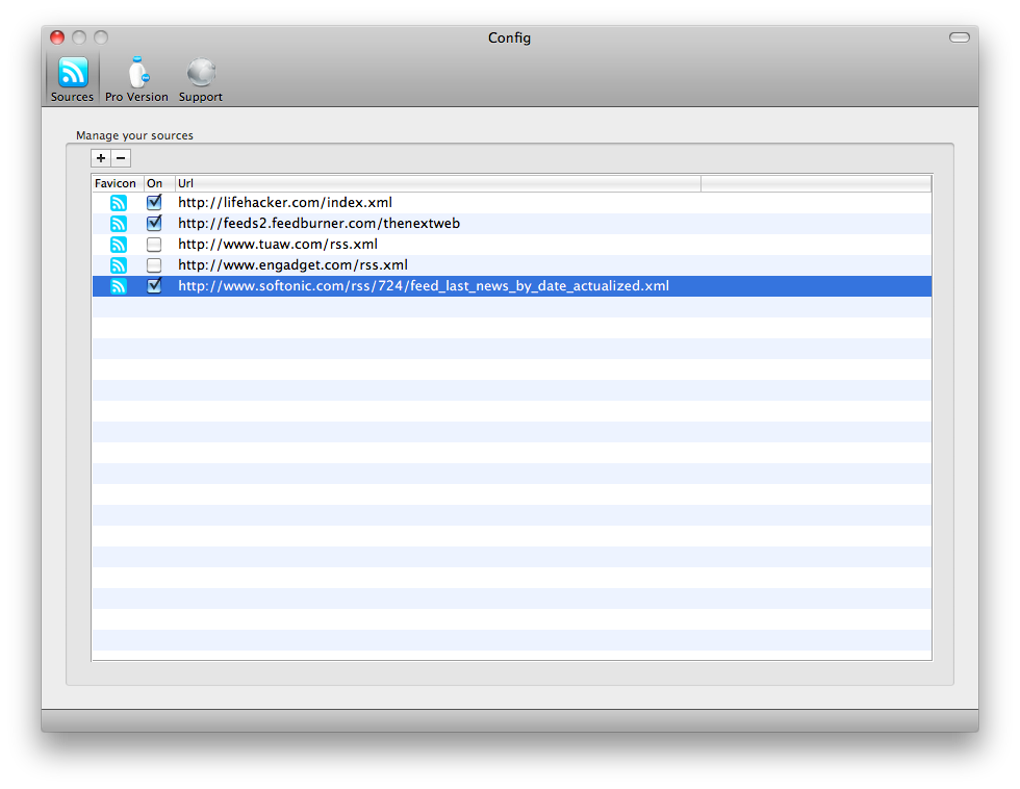Uncheck the softonic feed checkbox
Screen dimensions: 1020x789
[x=154, y=287]
